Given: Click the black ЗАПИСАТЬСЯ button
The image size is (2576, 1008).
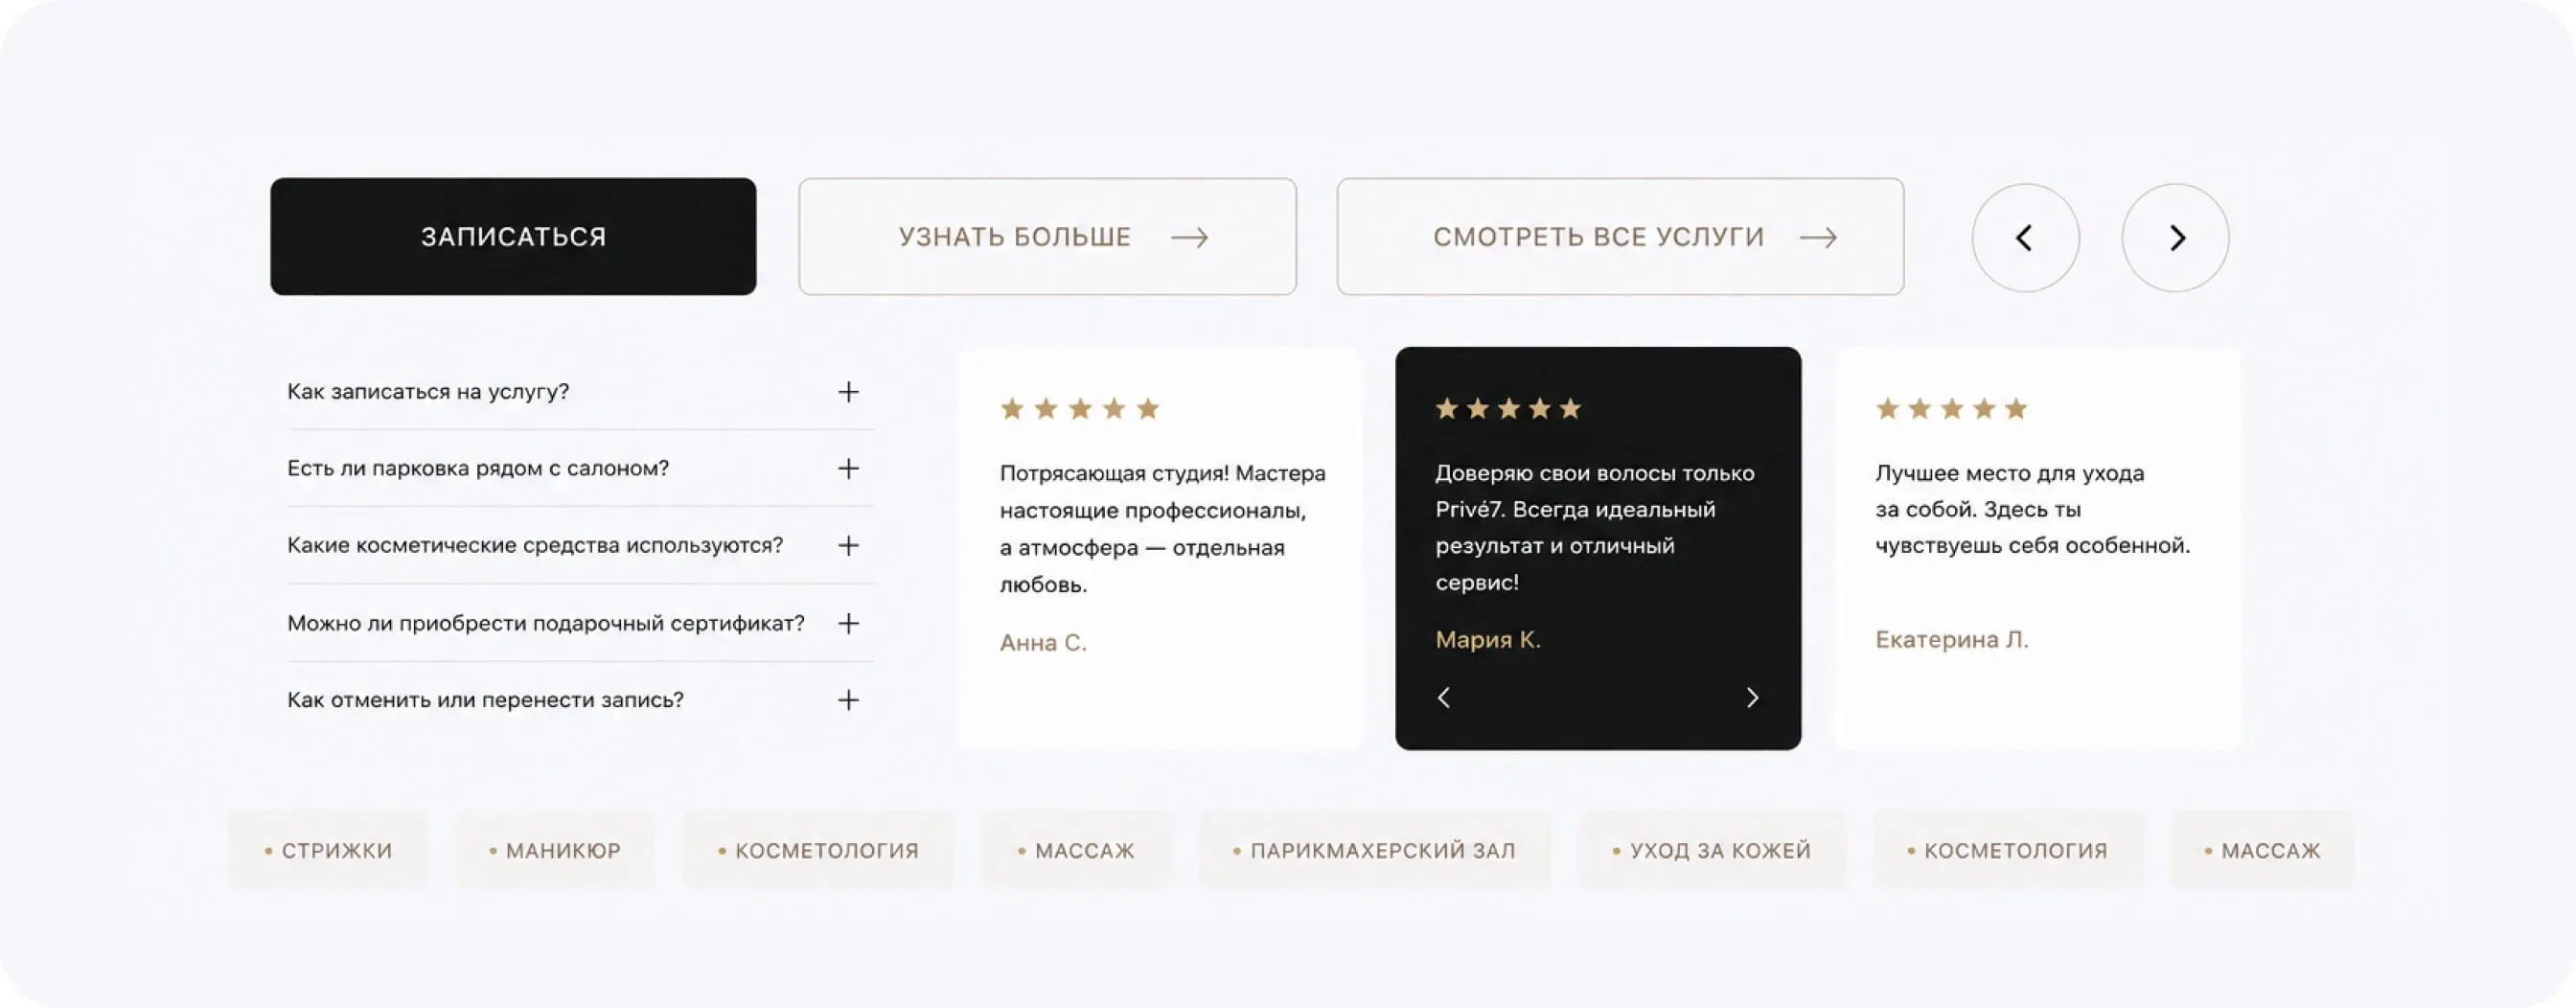Looking at the screenshot, I should (513, 237).
